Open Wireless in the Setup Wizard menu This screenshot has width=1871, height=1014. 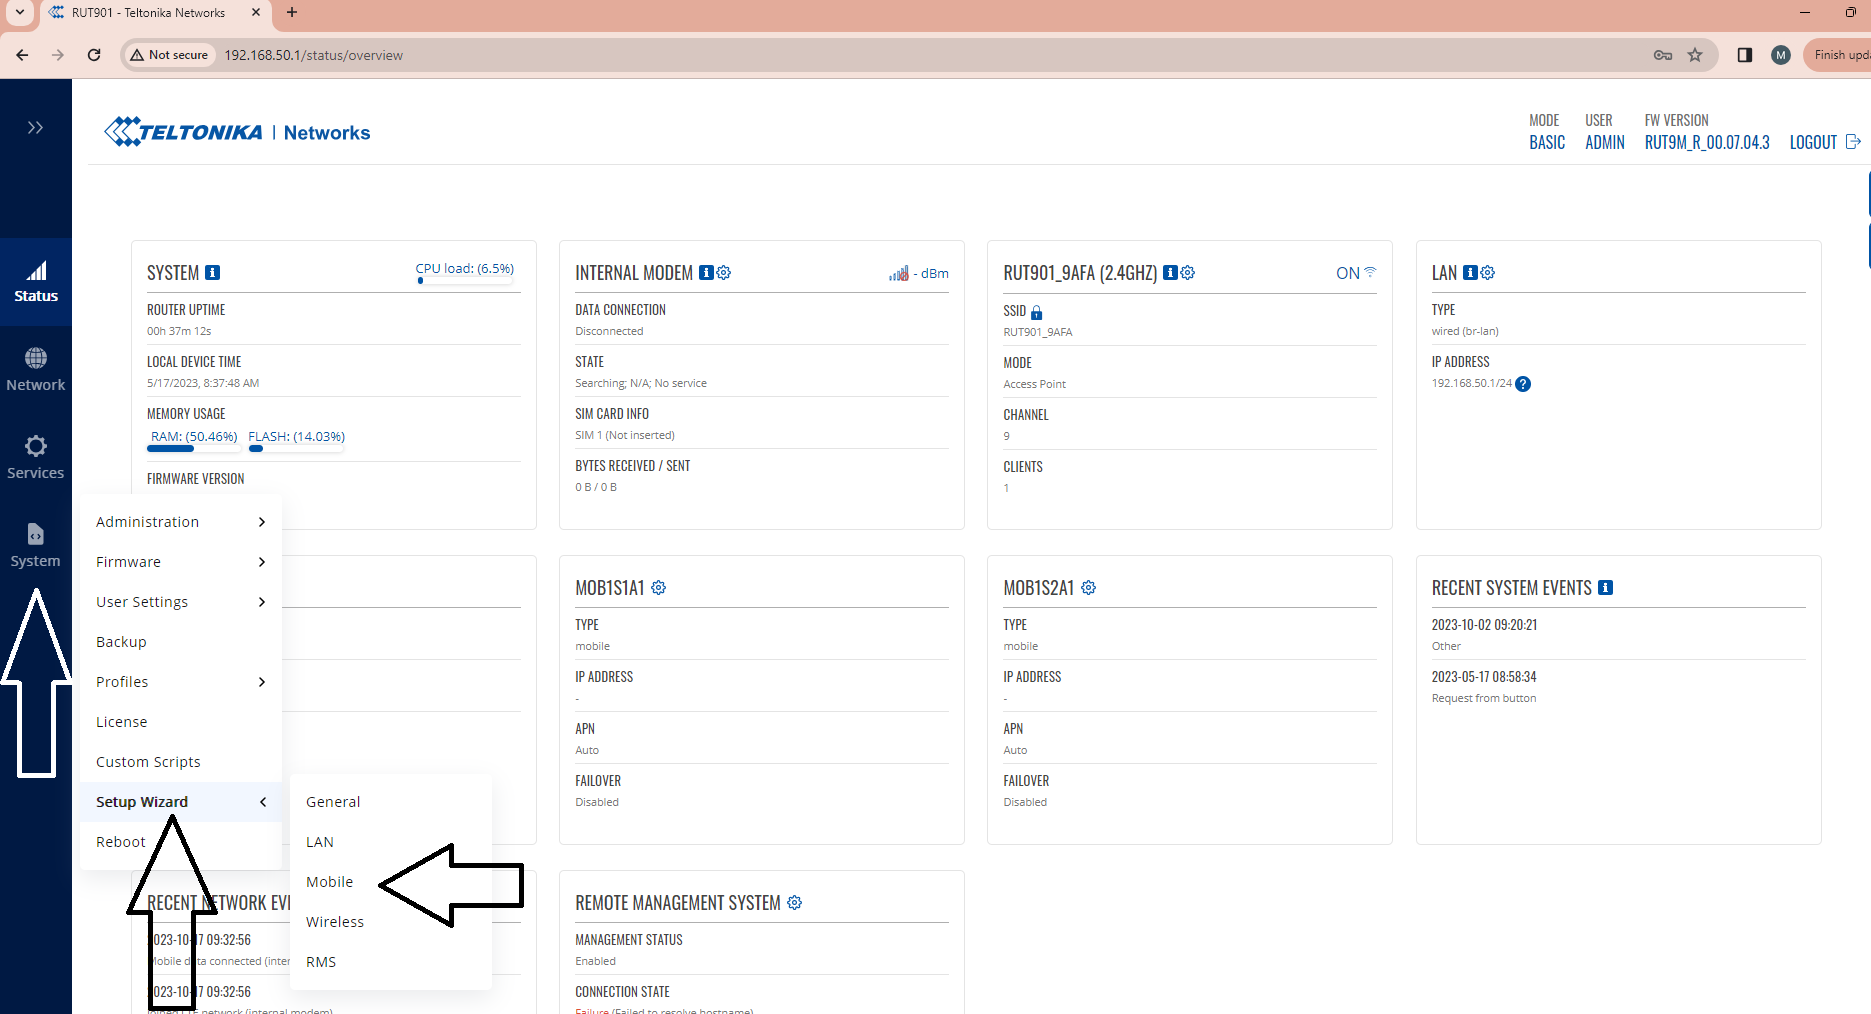335,921
